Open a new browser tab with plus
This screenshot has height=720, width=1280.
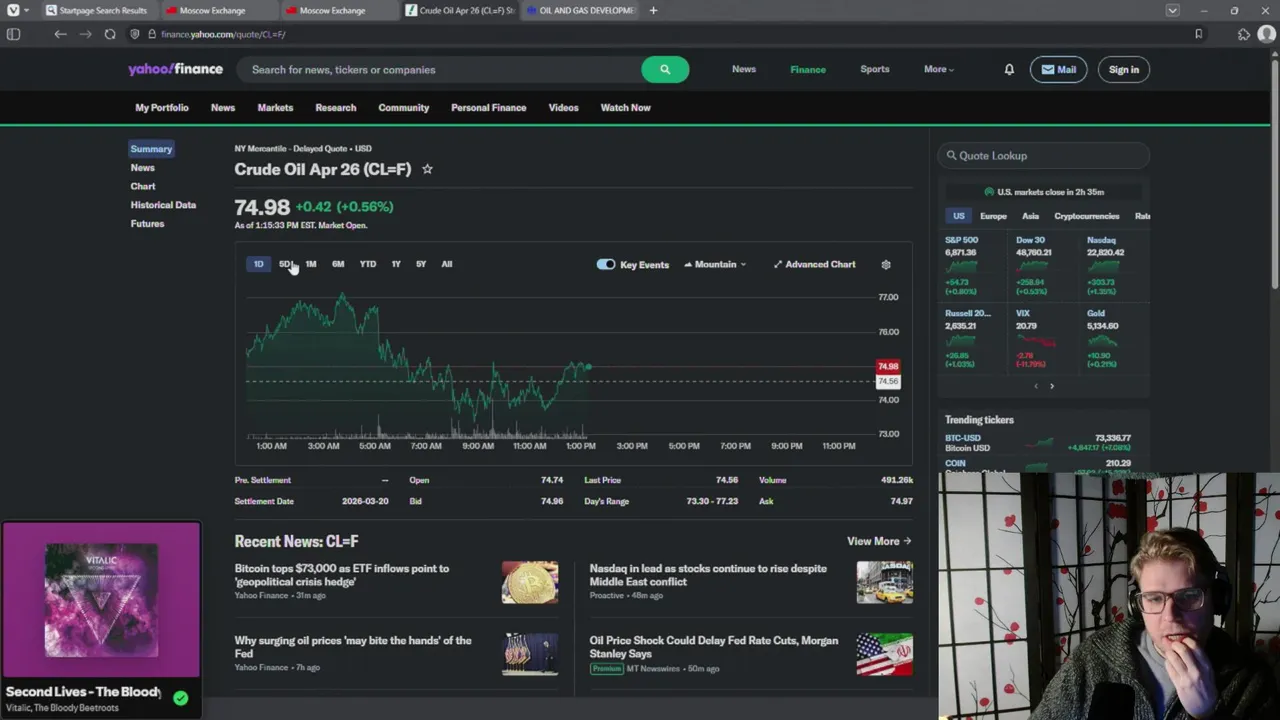[653, 10]
